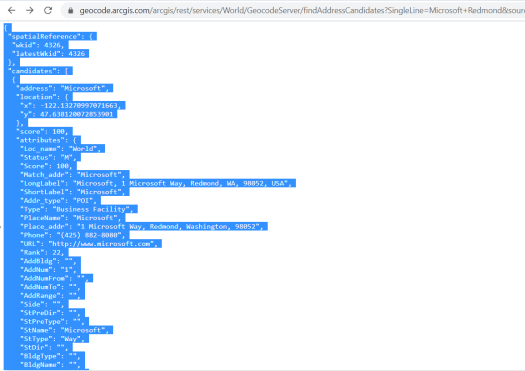Select the "StDir" line

46,348
